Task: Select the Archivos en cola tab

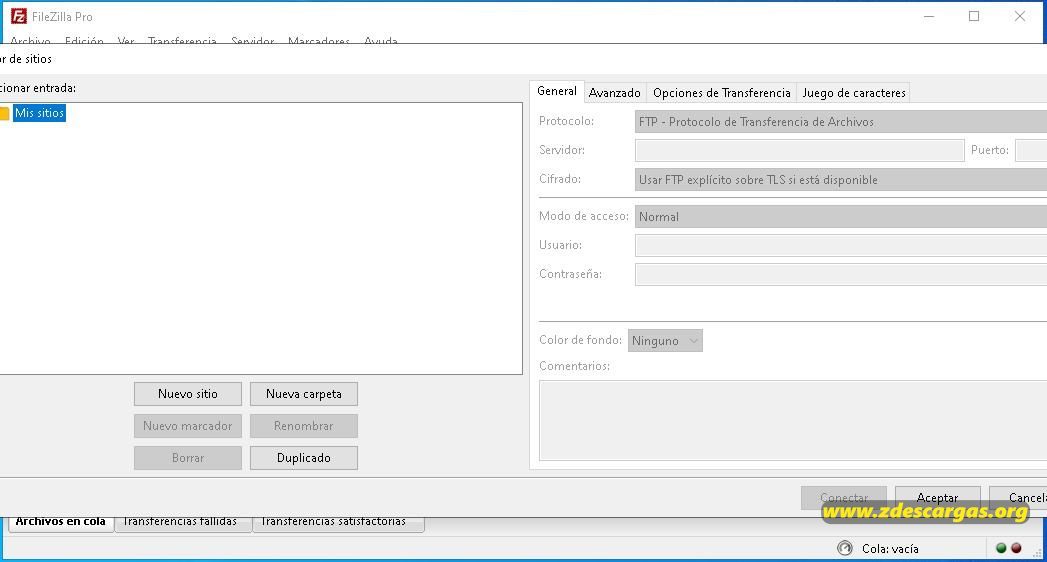Action: click(x=61, y=523)
